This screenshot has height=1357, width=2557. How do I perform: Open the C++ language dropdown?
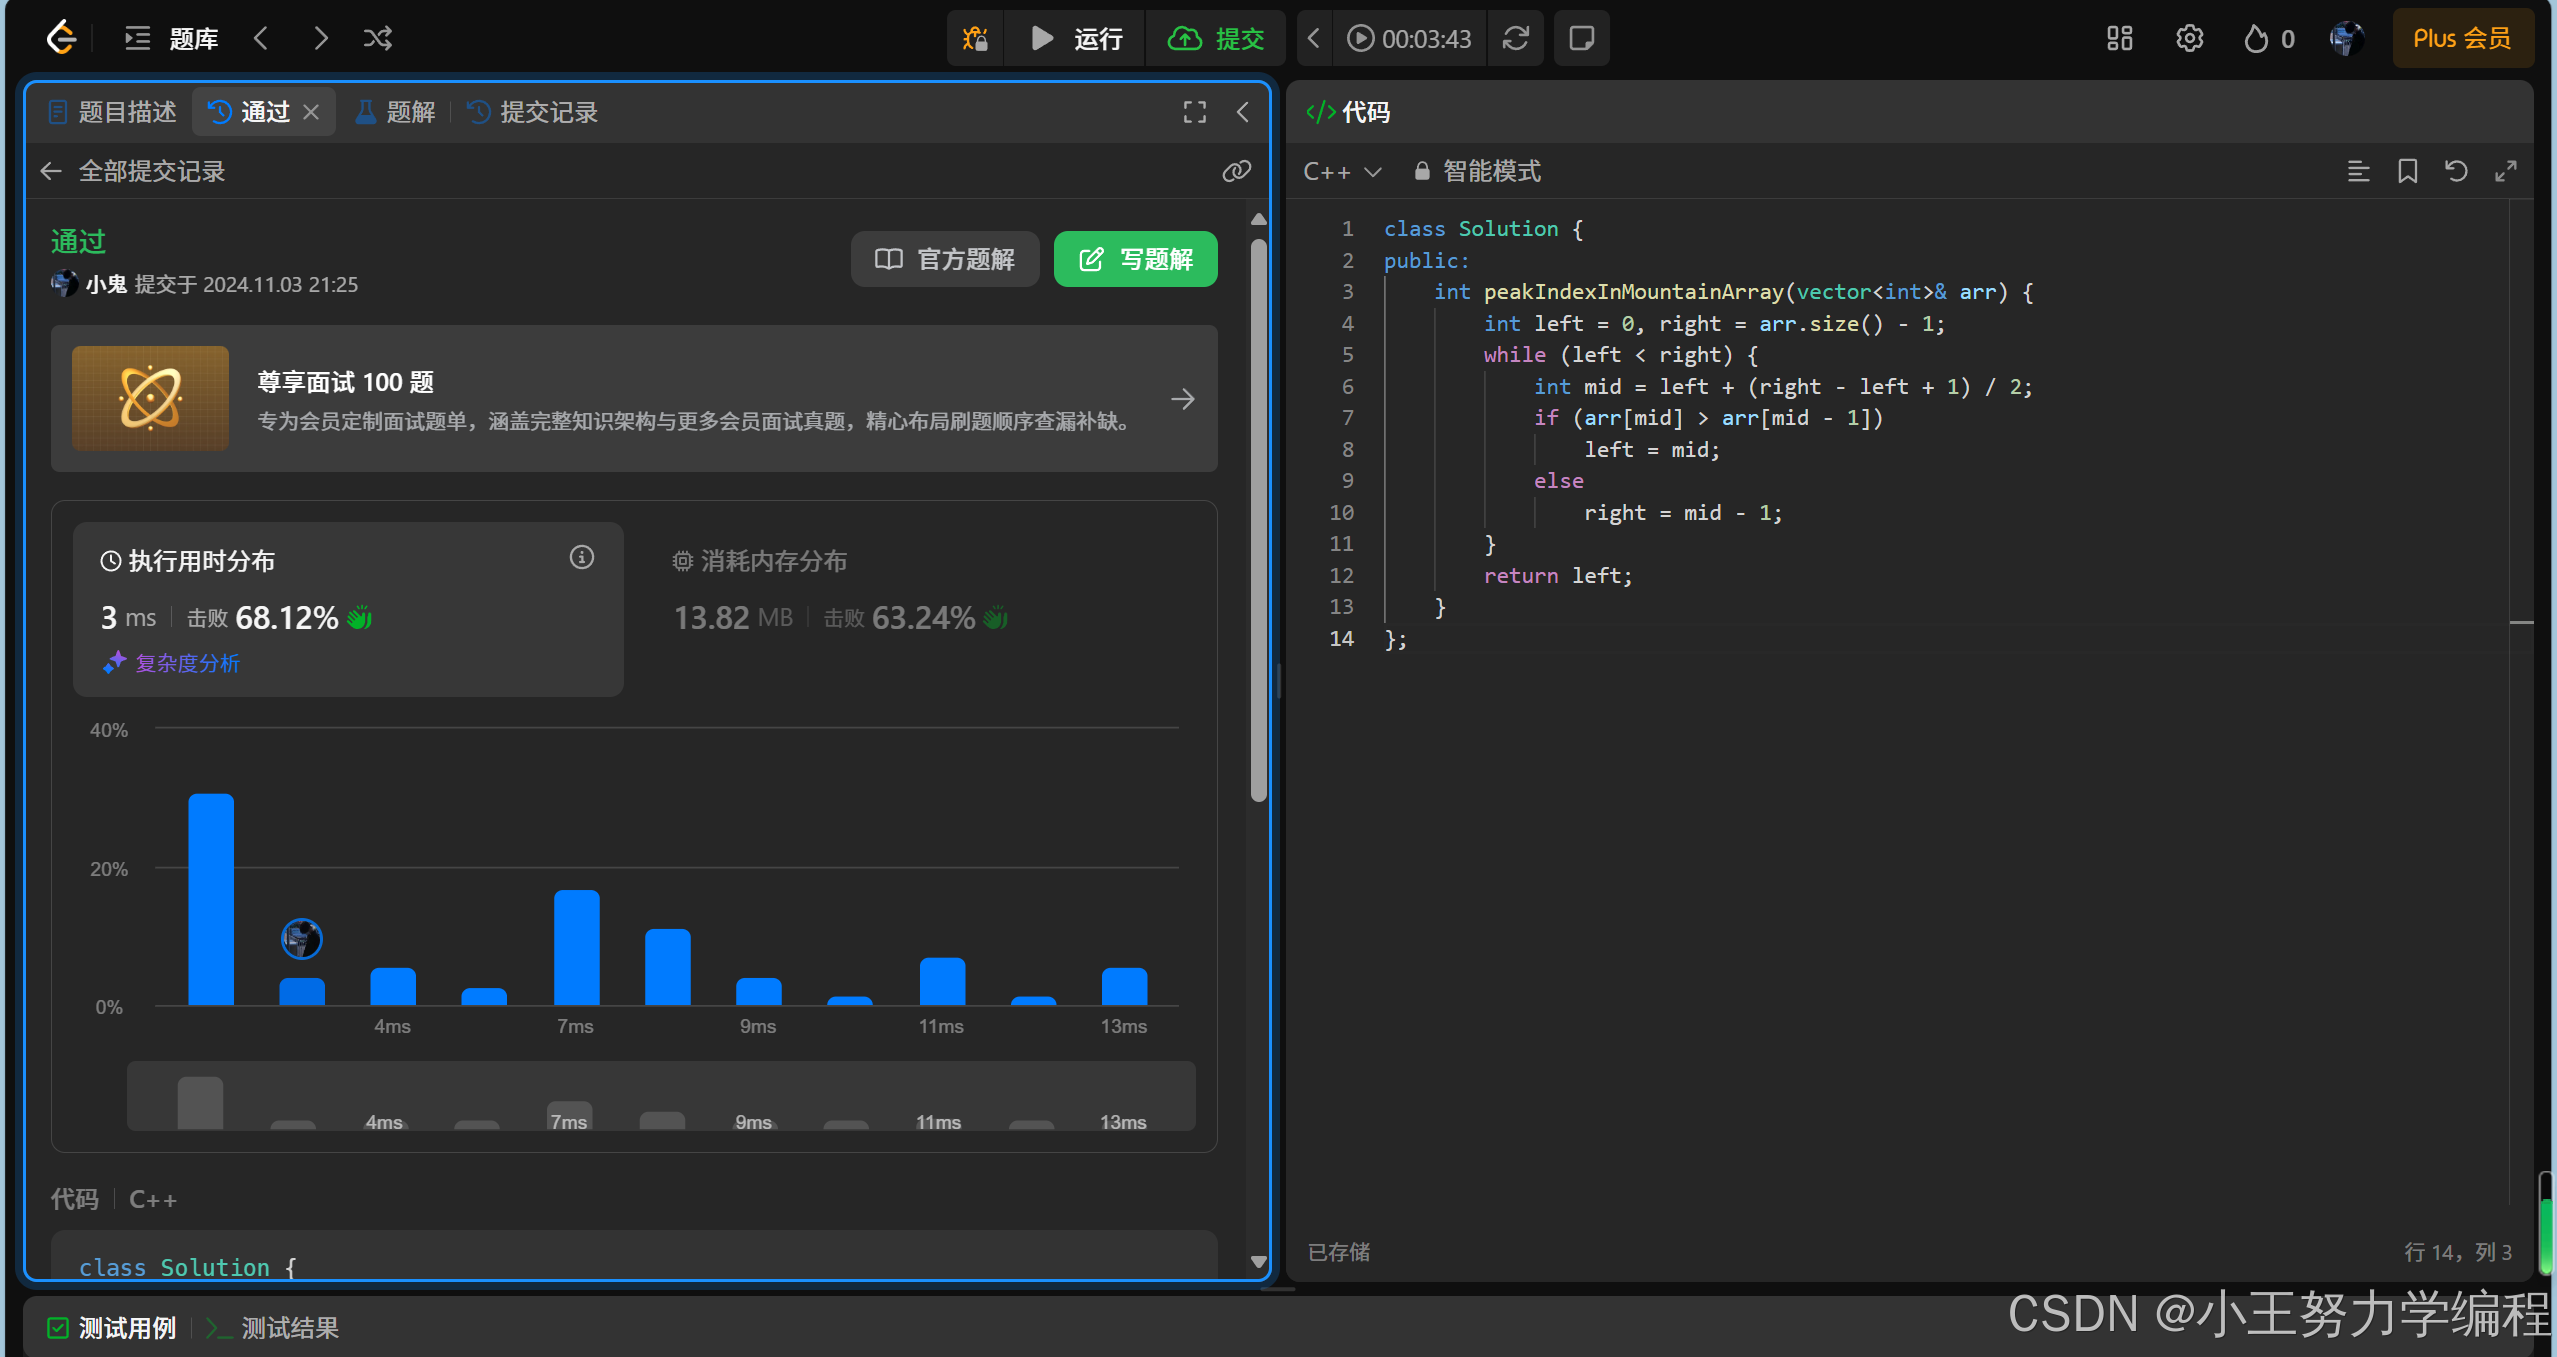1341,171
